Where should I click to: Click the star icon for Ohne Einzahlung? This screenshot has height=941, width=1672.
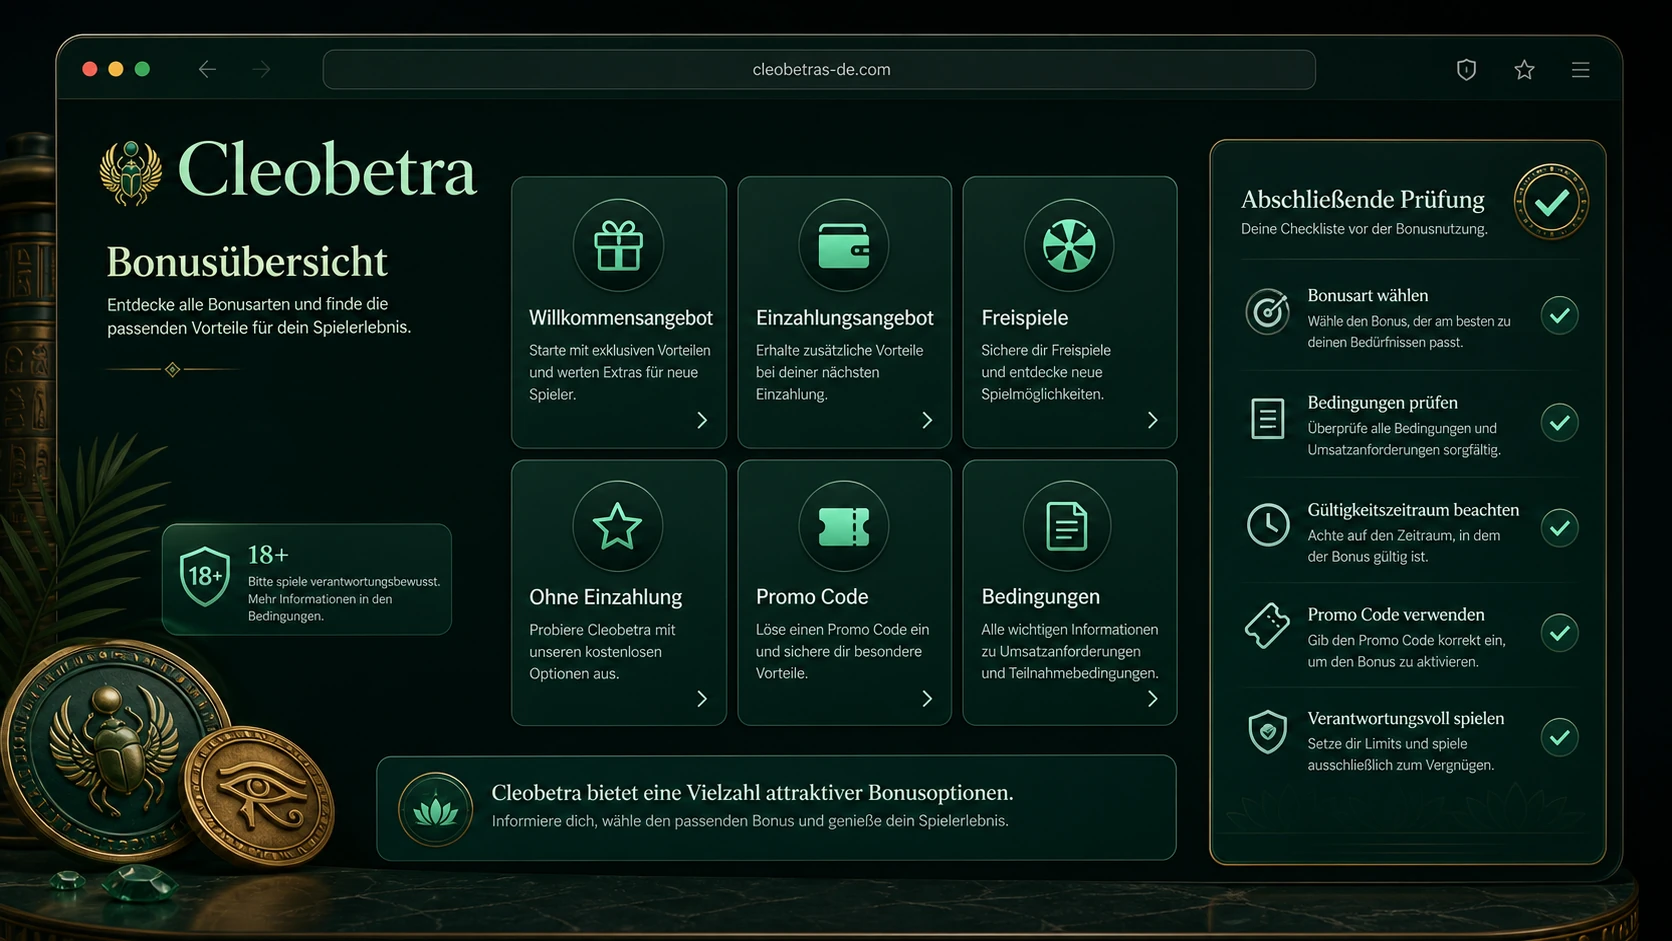[x=618, y=526]
